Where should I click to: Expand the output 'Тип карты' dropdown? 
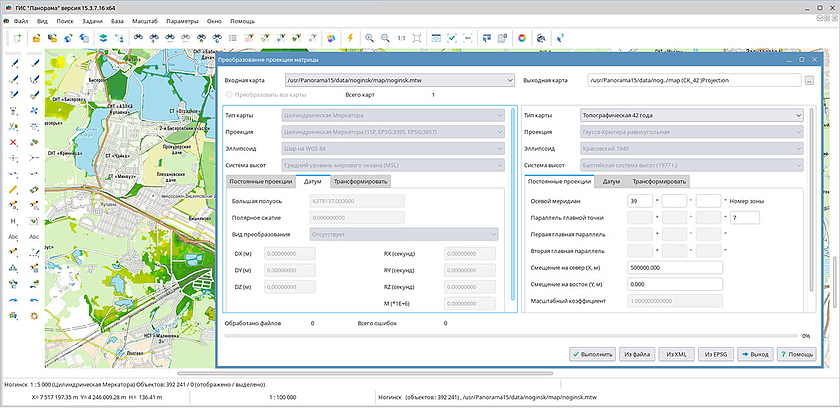[x=798, y=115]
